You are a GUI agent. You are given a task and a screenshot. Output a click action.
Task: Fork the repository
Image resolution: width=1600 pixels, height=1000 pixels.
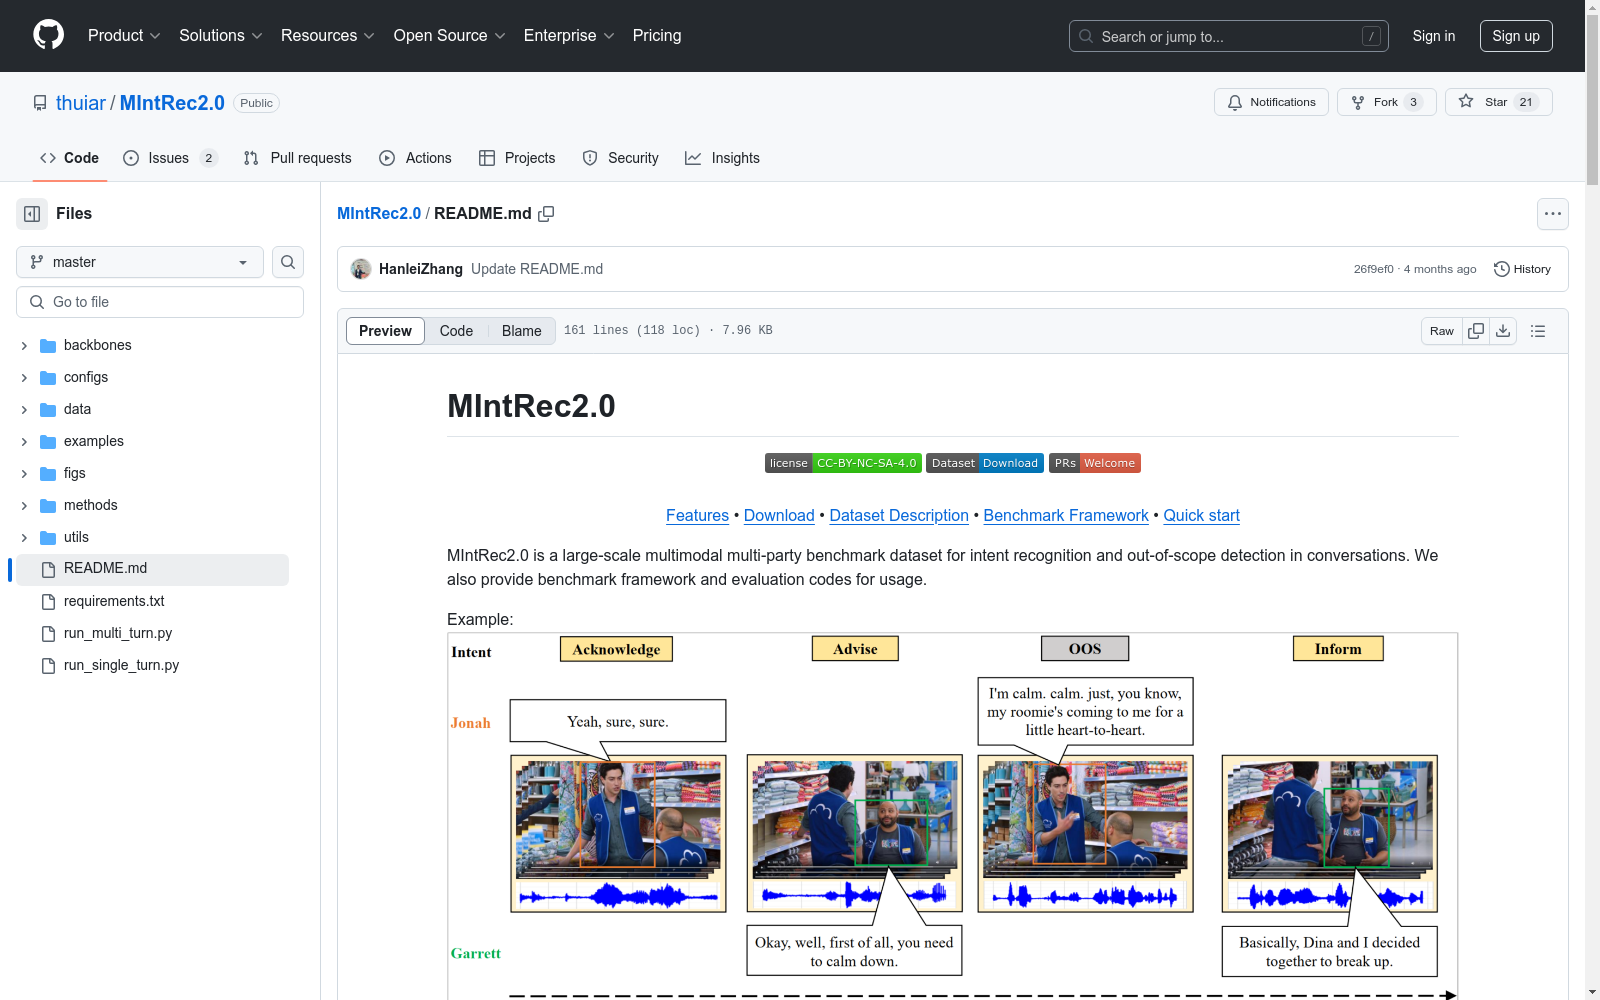(1386, 102)
